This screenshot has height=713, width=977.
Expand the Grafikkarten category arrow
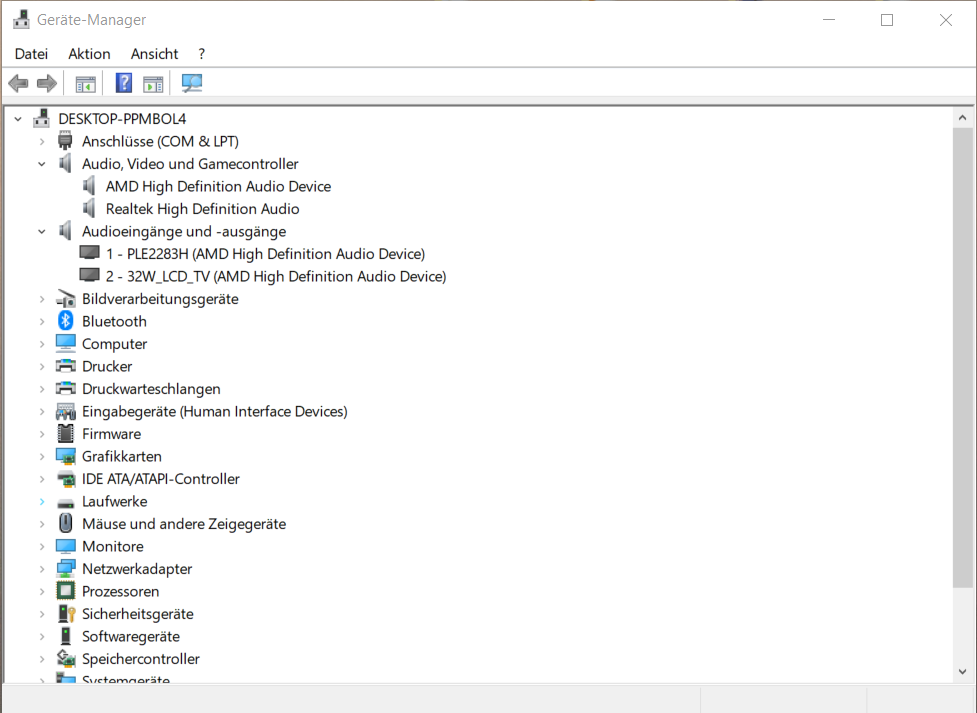tap(42, 457)
